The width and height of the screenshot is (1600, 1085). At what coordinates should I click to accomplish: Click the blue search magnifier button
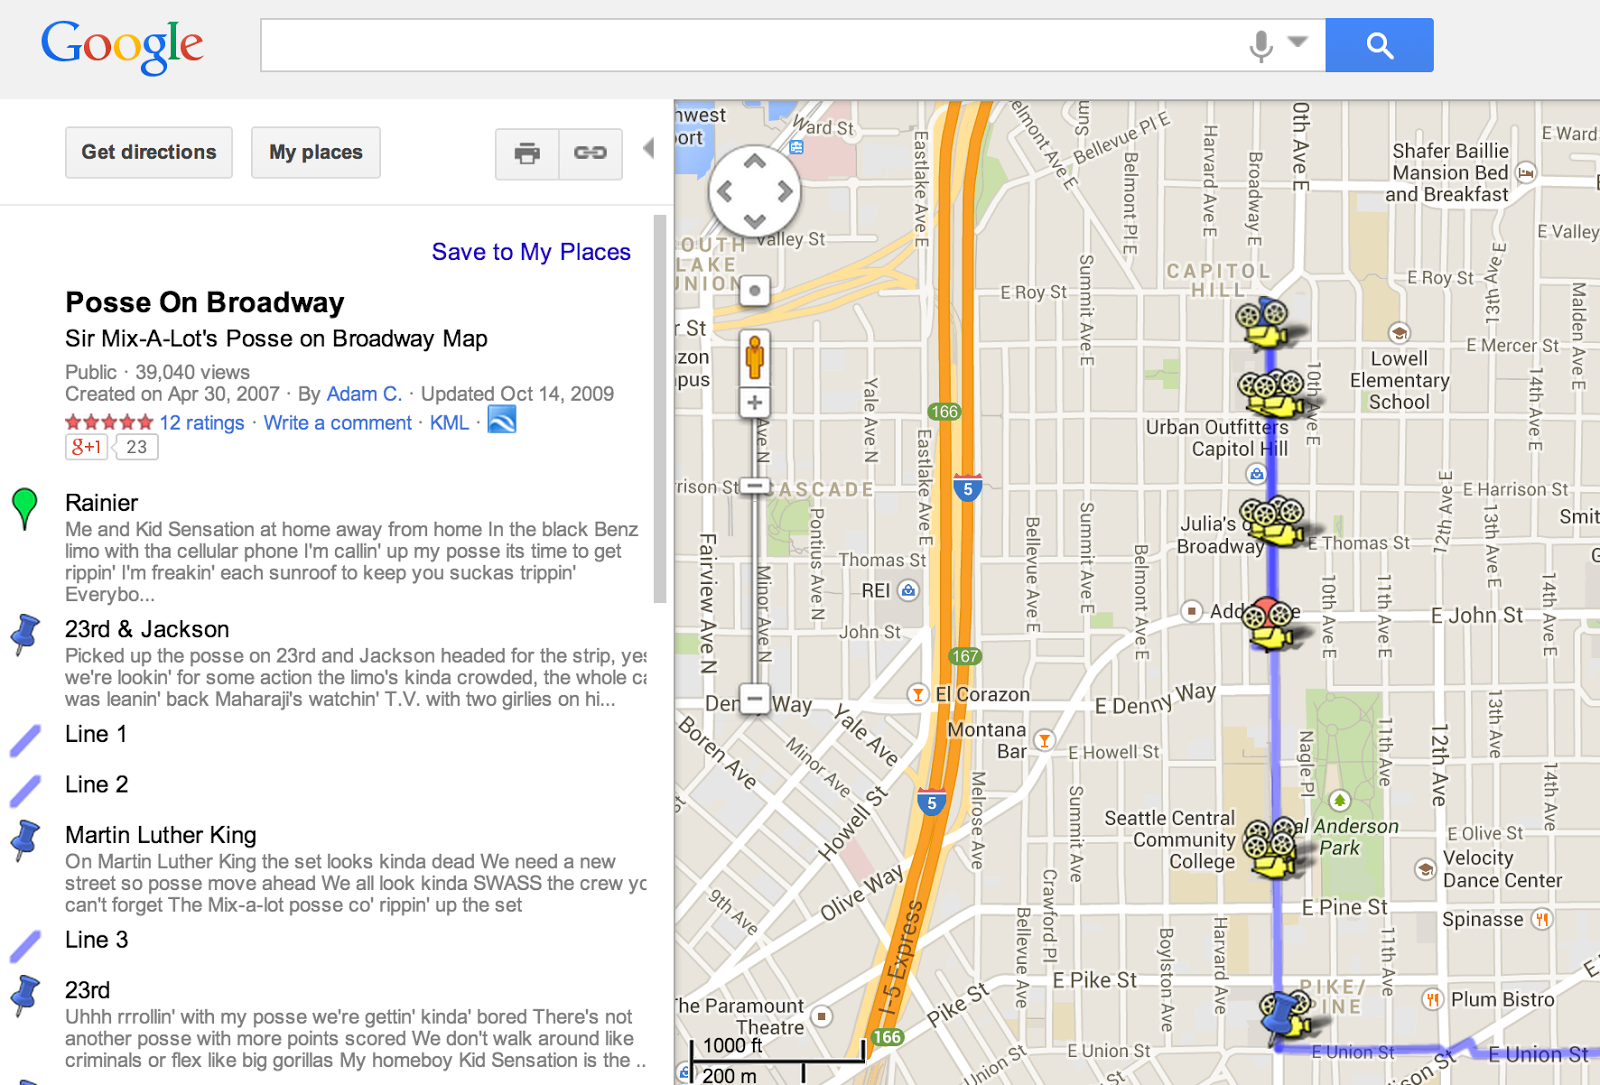pyautogui.click(x=1379, y=45)
